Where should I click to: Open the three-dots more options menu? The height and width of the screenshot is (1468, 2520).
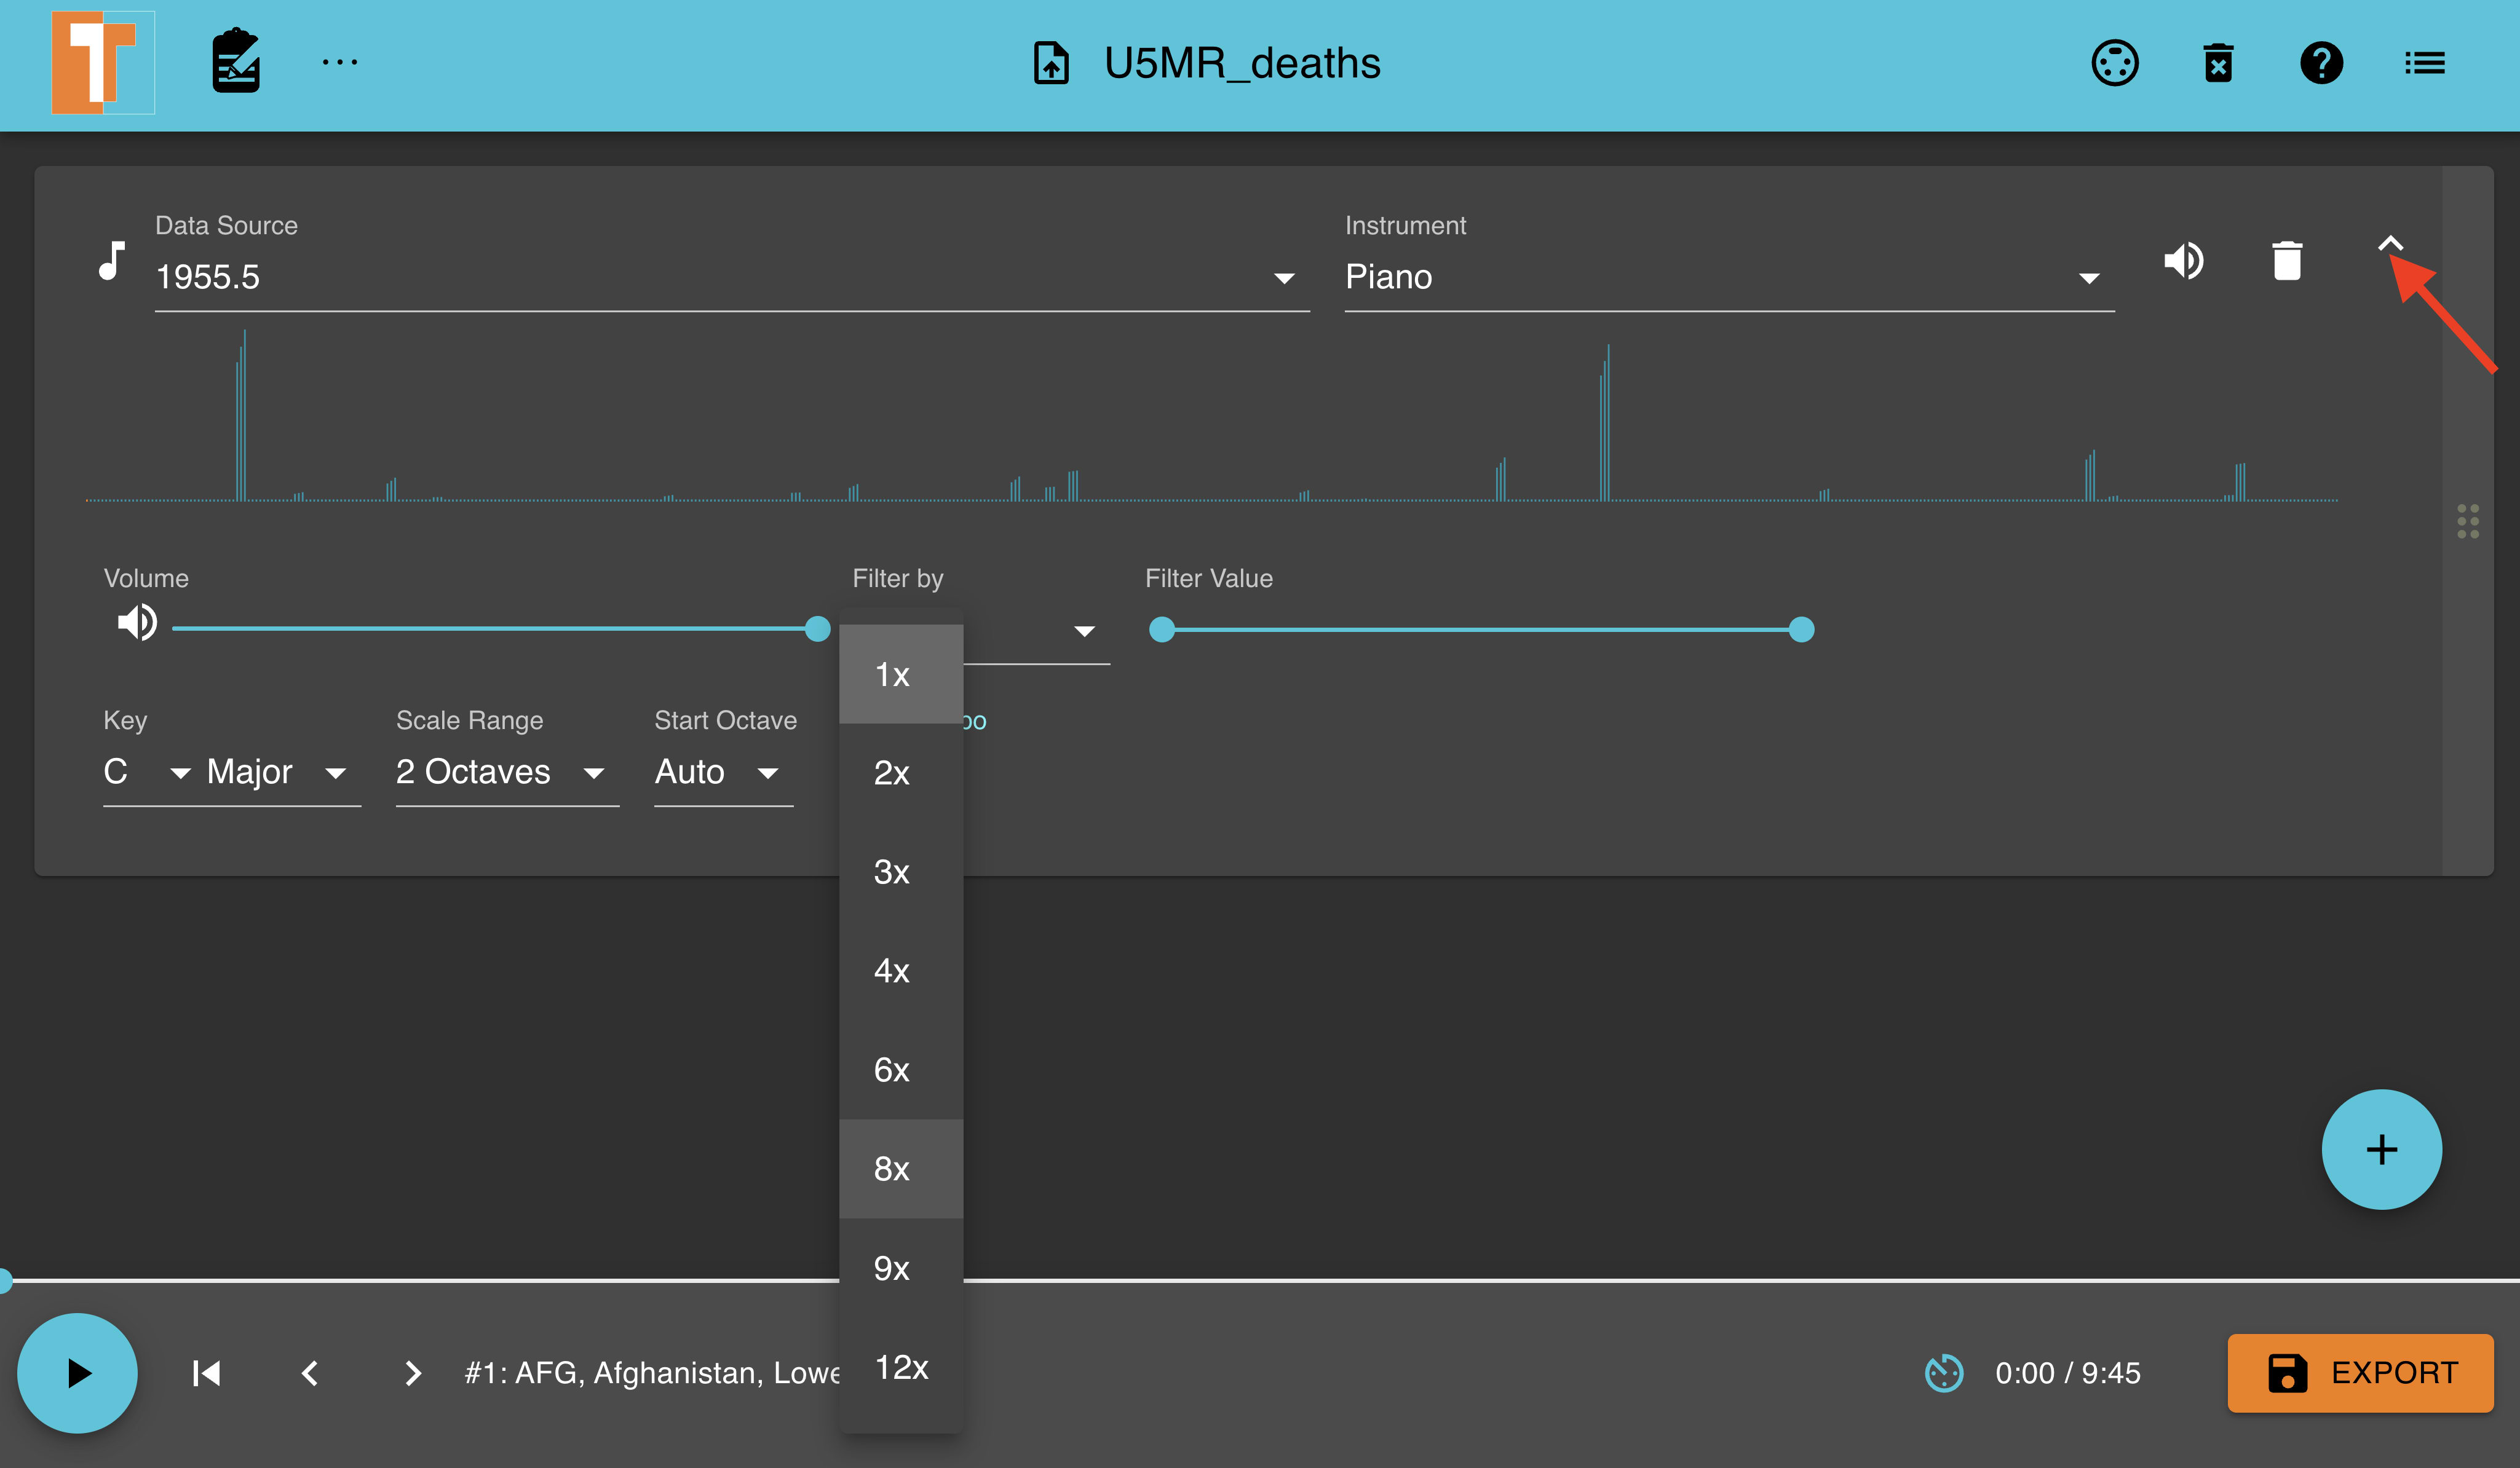coord(340,62)
